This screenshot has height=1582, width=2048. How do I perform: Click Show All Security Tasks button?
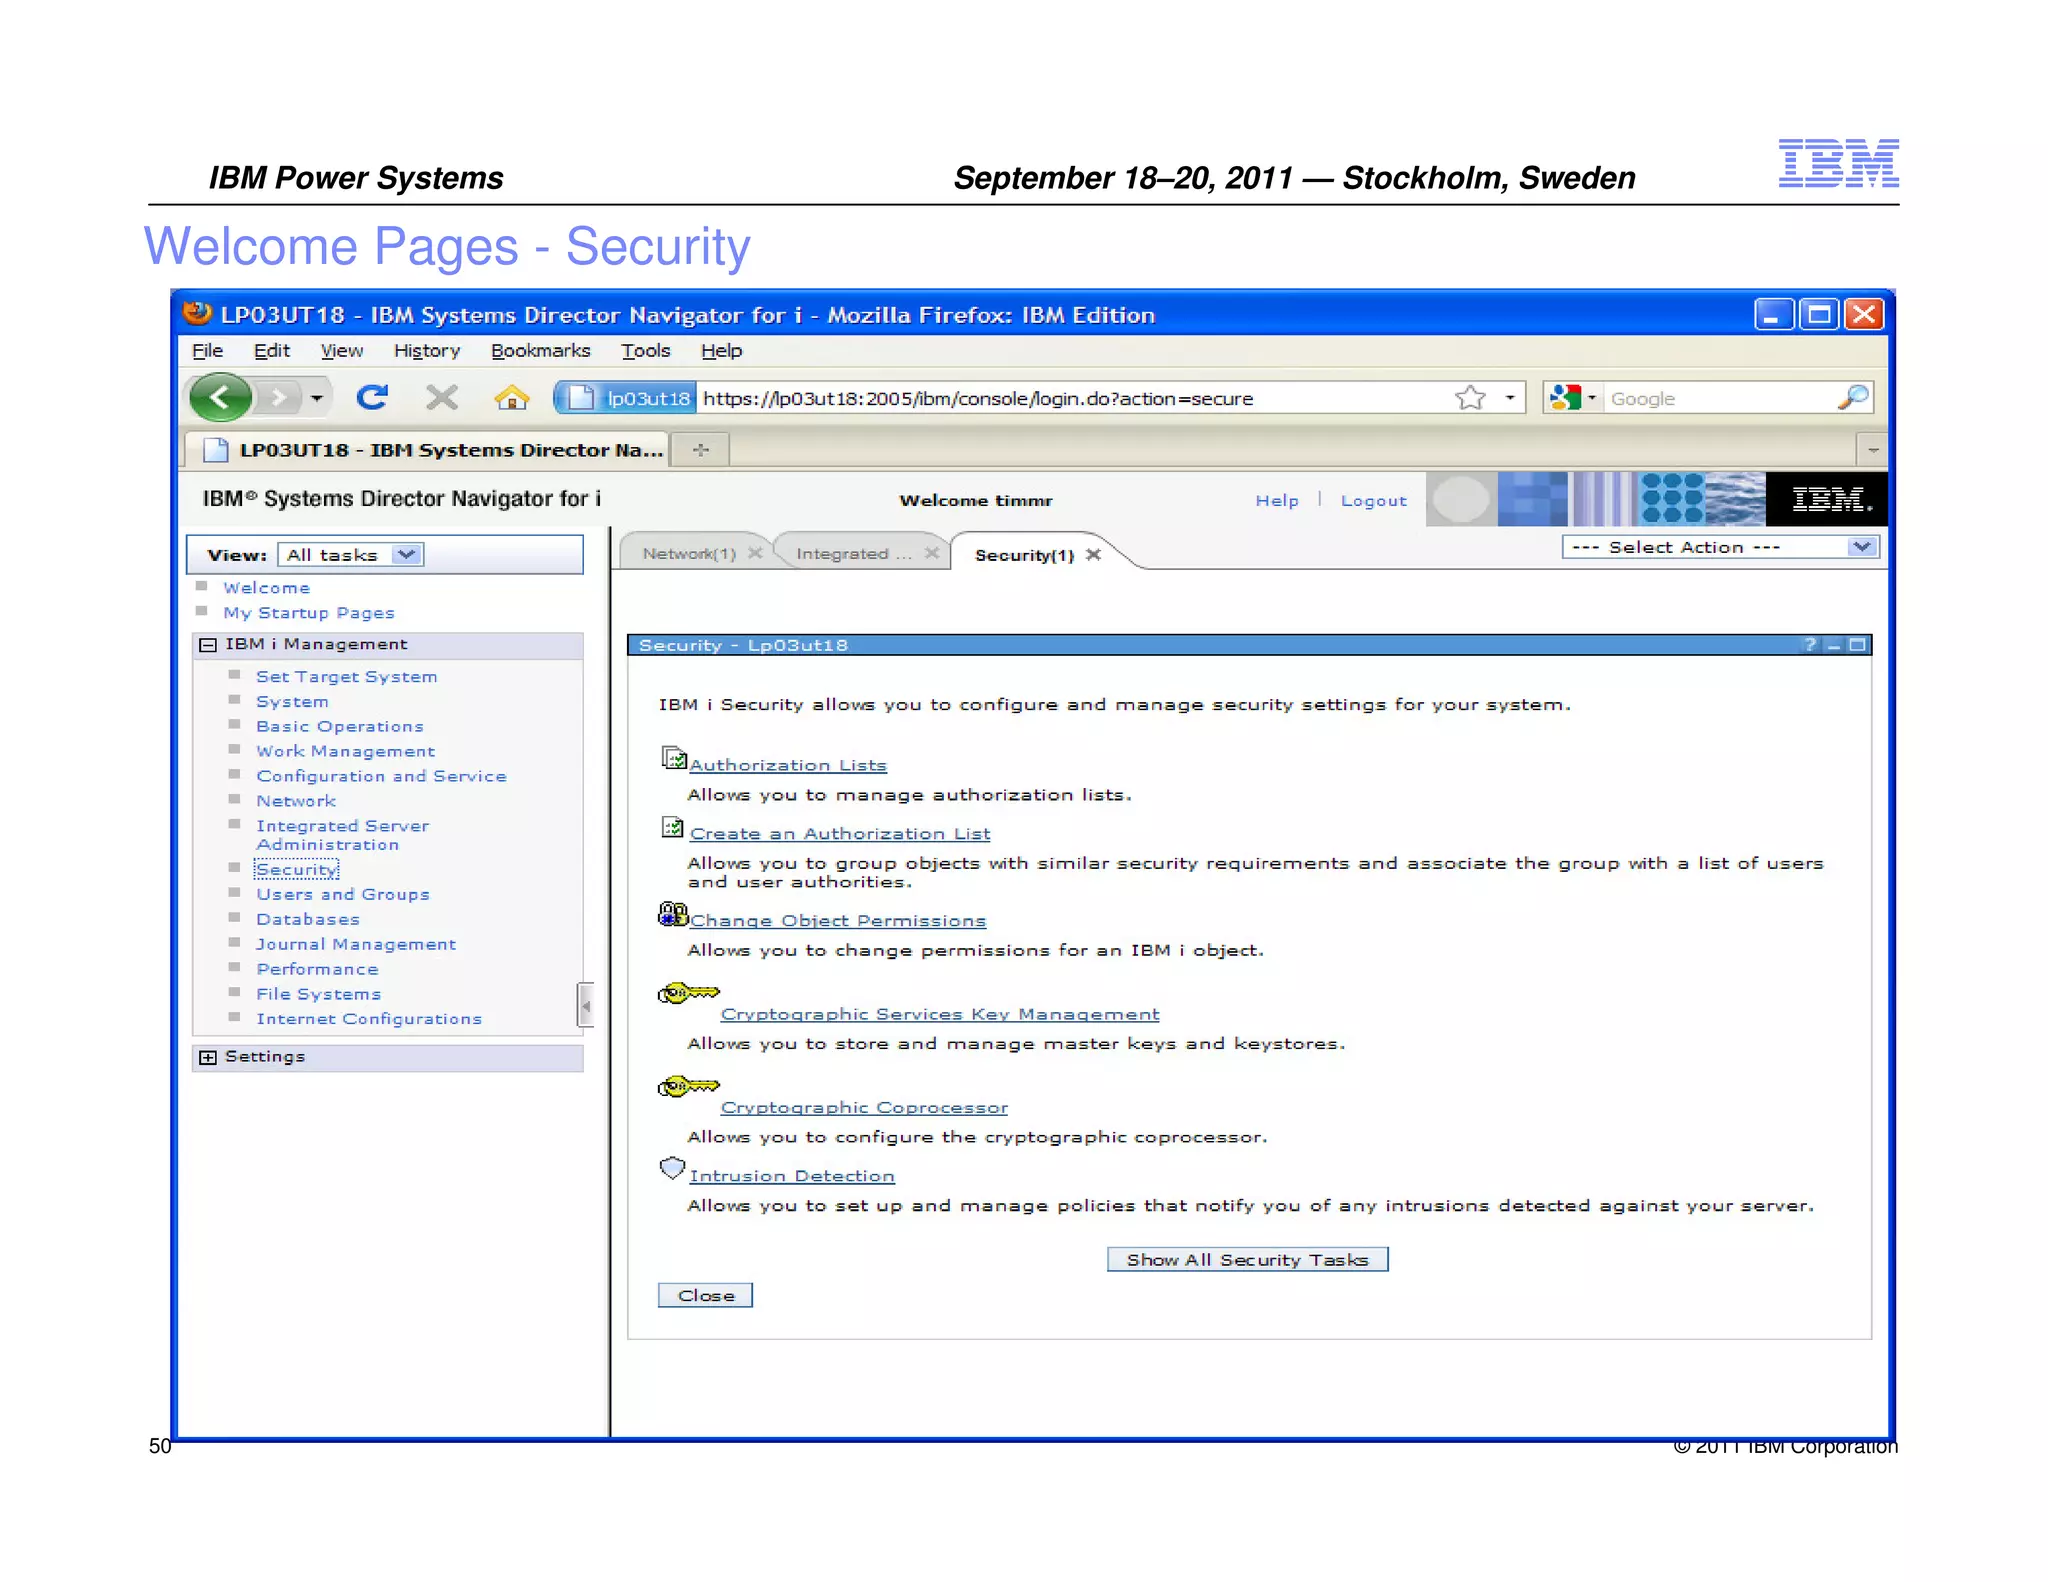click(1247, 1260)
